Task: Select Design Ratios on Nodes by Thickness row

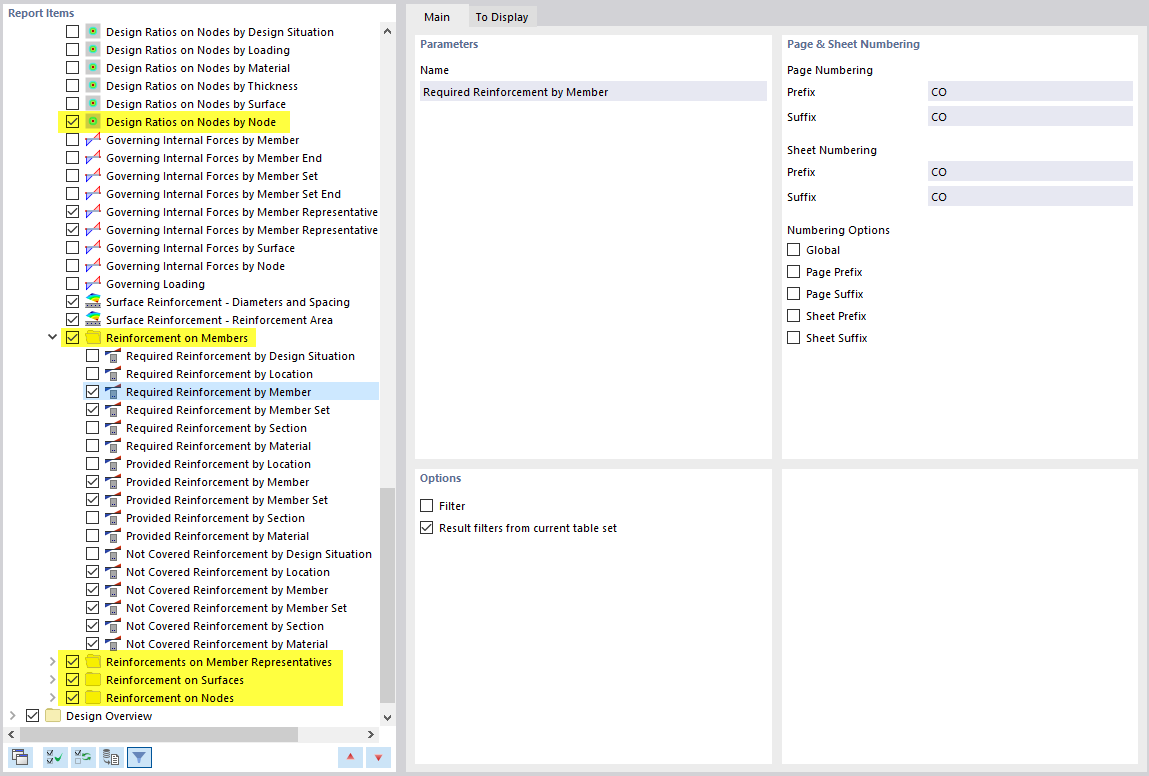Action: click(202, 86)
